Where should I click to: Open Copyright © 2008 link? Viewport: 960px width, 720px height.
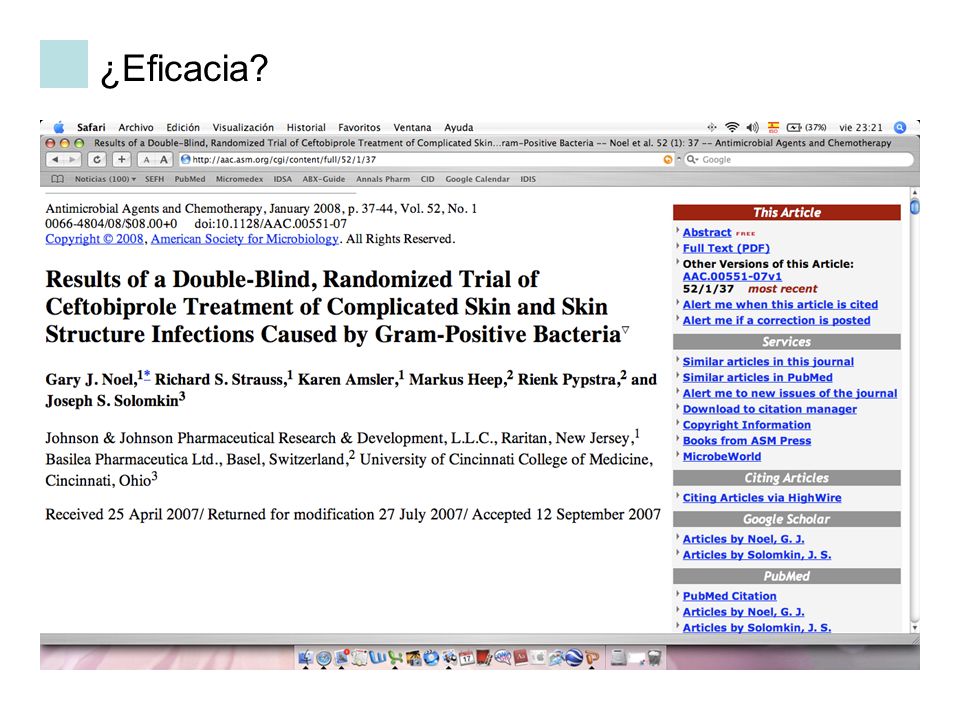pos(94,239)
